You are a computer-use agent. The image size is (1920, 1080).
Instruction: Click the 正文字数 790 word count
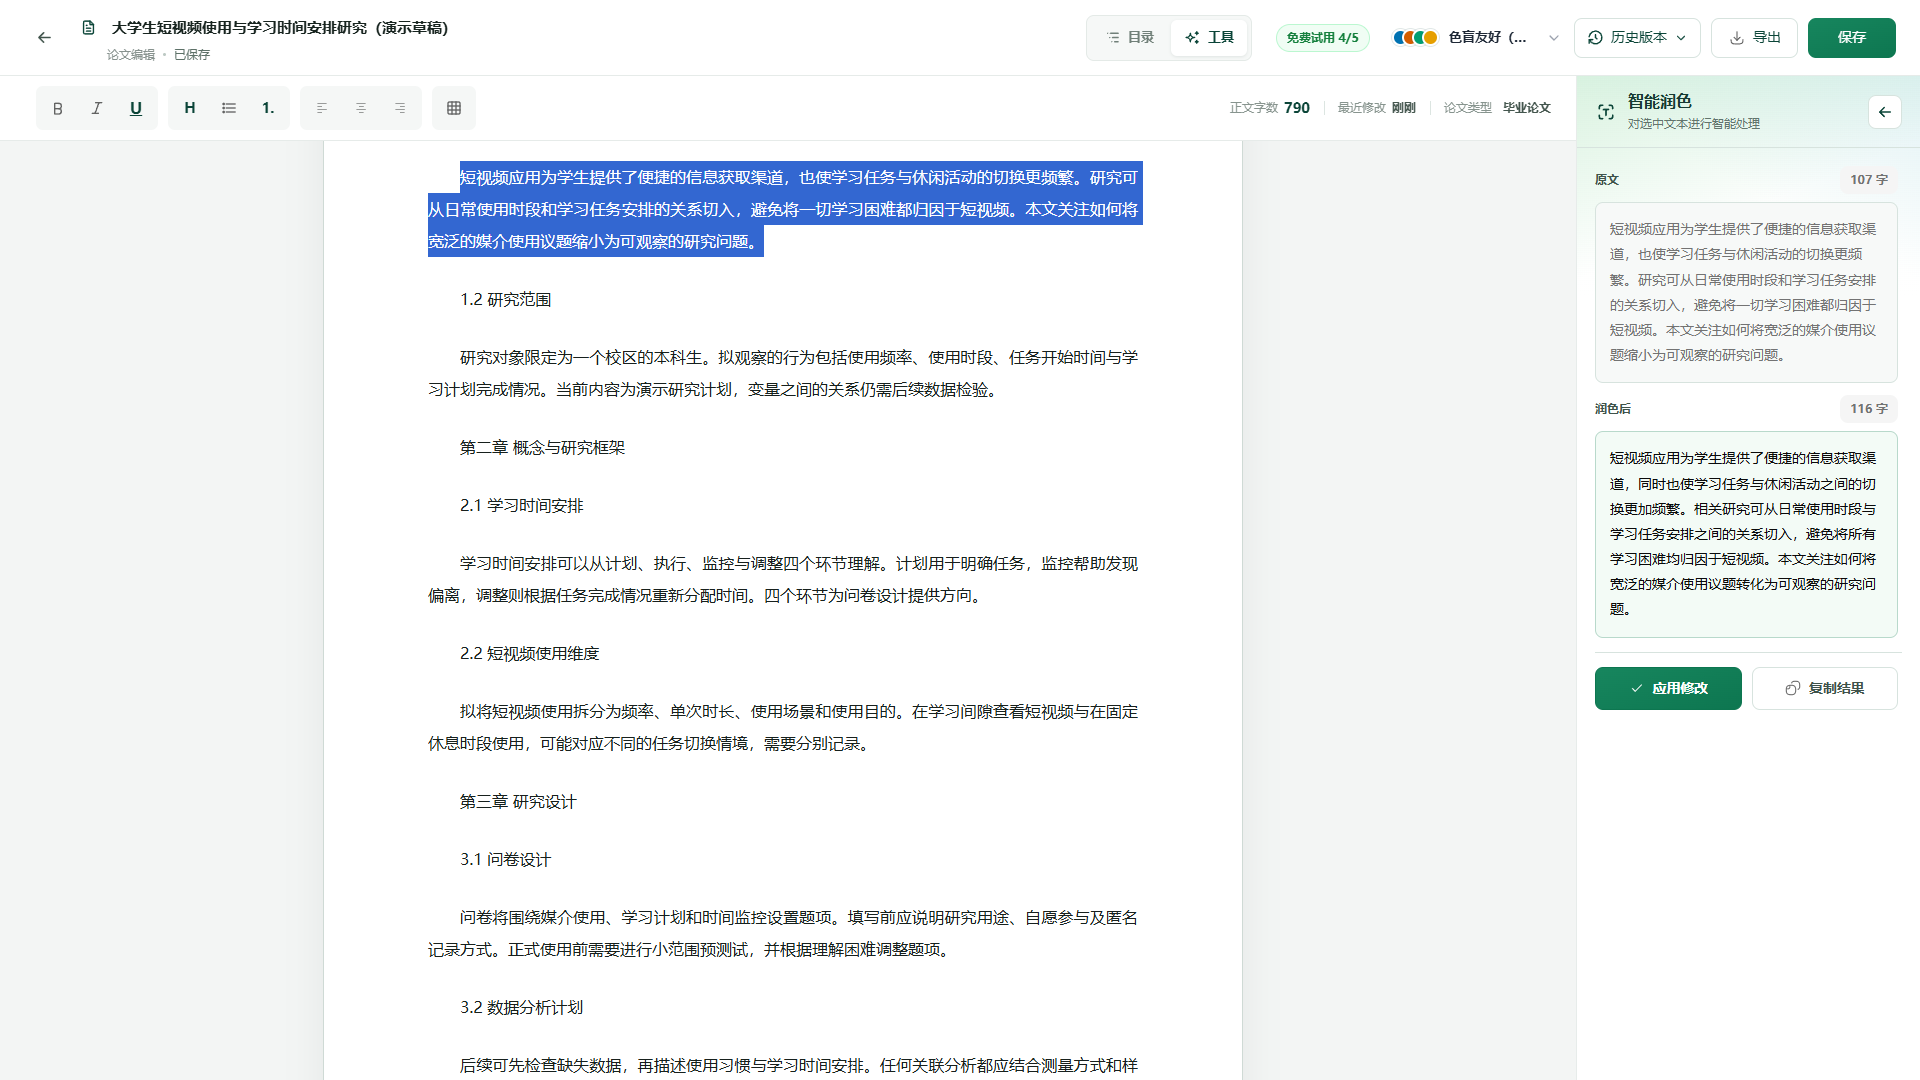click(x=1269, y=108)
